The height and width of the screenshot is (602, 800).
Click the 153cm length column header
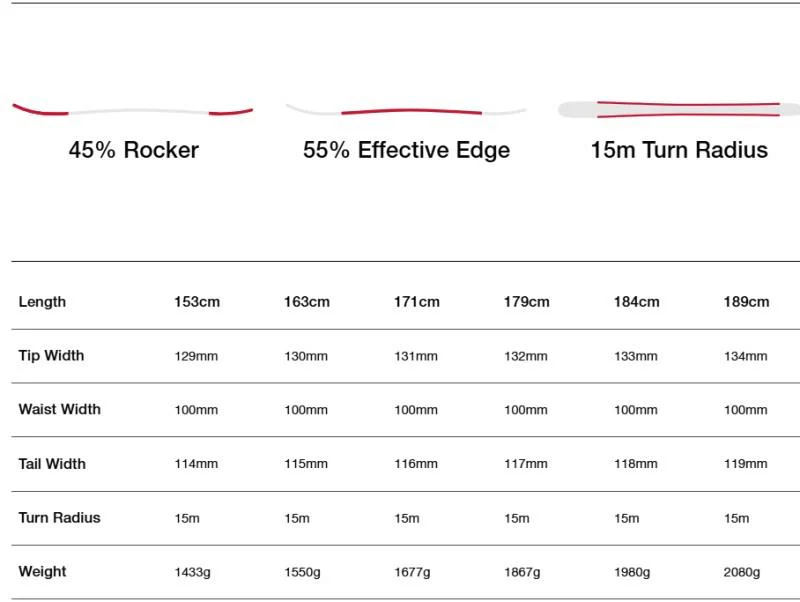pyautogui.click(x=197, y=302)
